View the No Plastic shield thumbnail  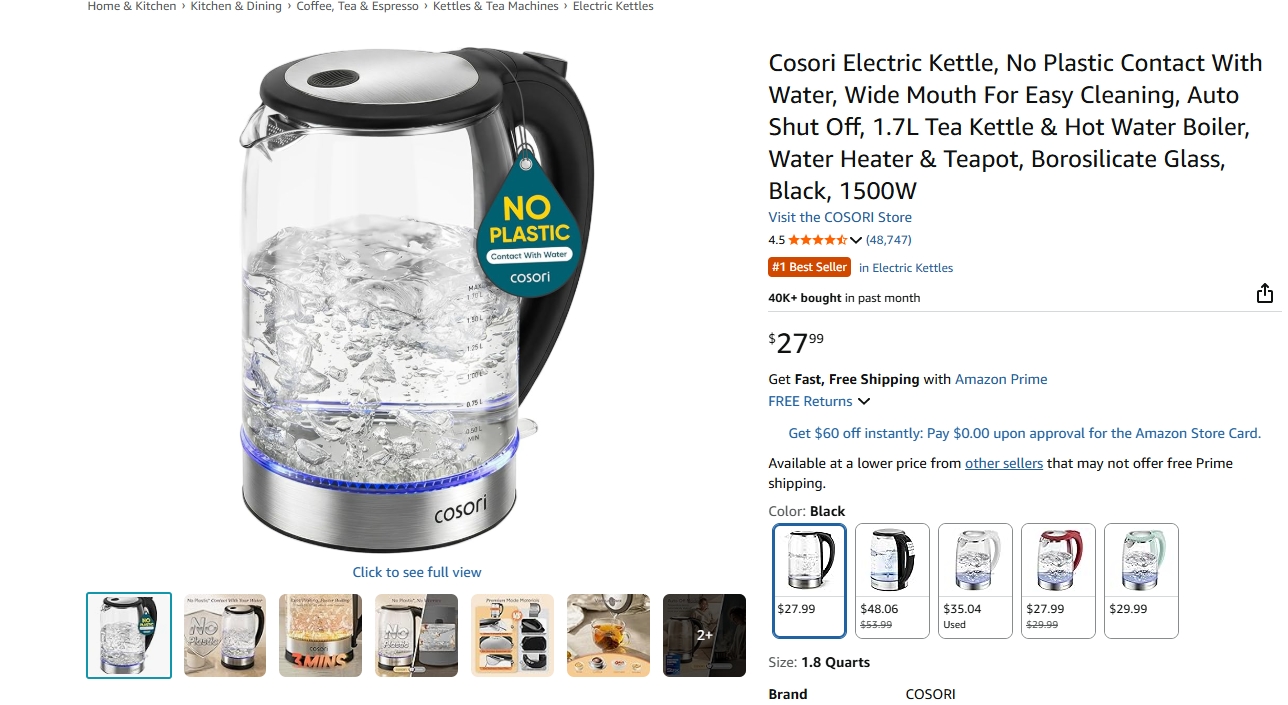pyautogui.click(x=225, y=635)
